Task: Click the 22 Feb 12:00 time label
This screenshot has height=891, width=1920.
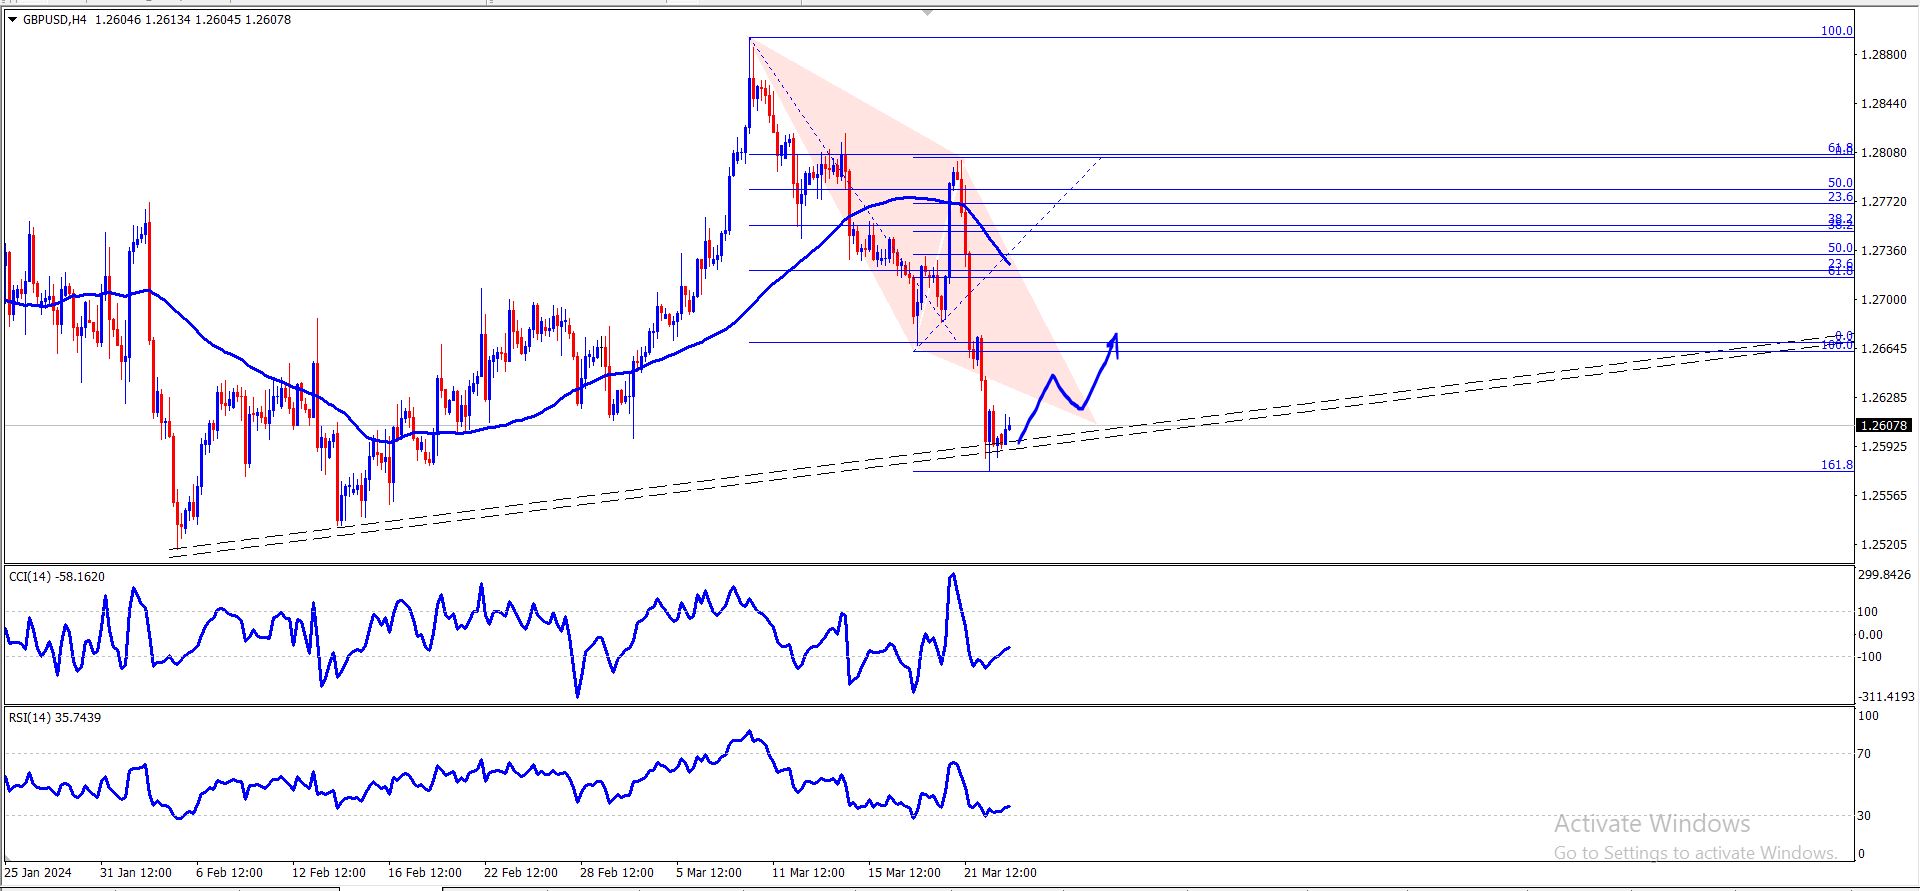Action: (x=521, y=873)
